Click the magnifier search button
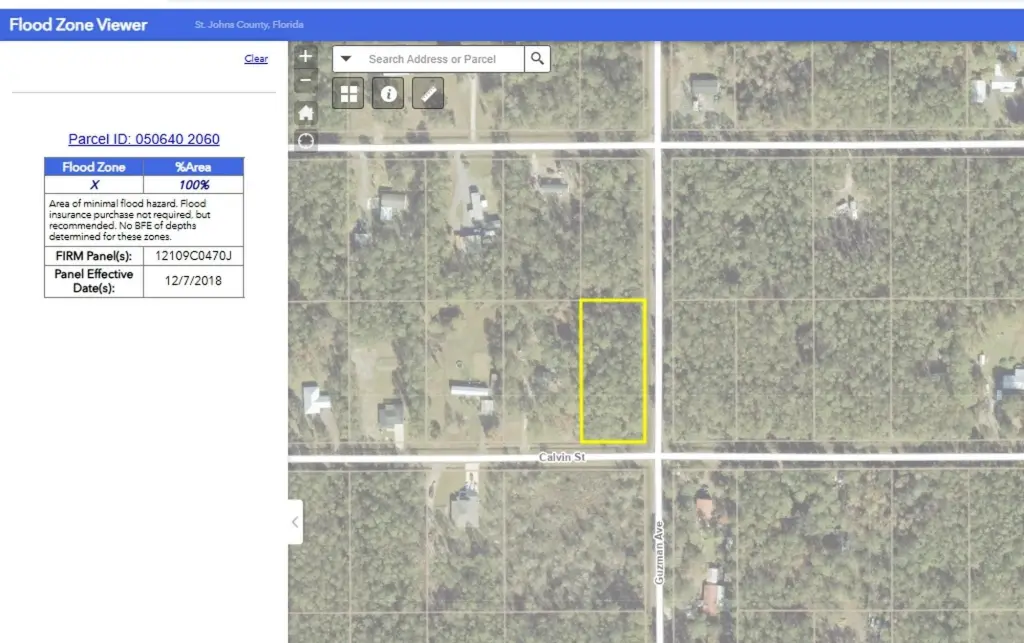Image resolution: width=1024 pixels, height=643 pixels. [537, 59]
